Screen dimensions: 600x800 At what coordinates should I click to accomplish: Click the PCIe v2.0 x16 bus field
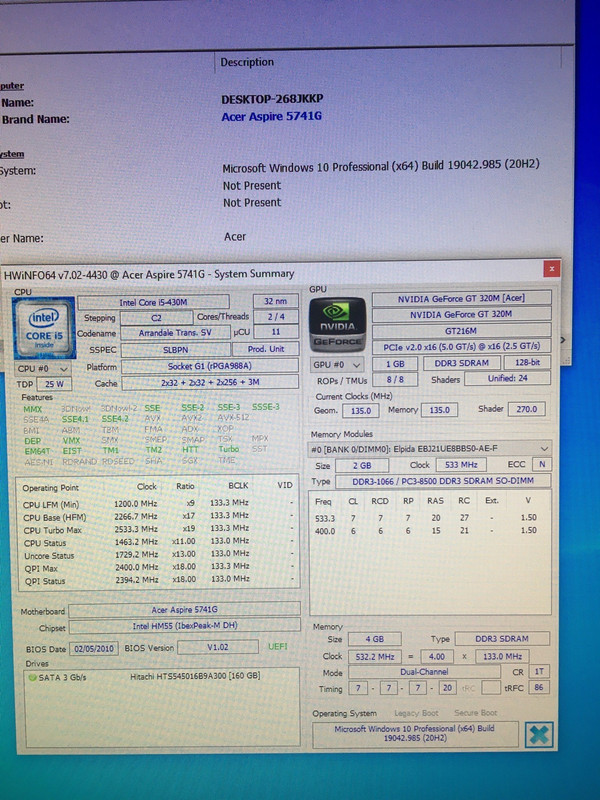coord(461,346)
